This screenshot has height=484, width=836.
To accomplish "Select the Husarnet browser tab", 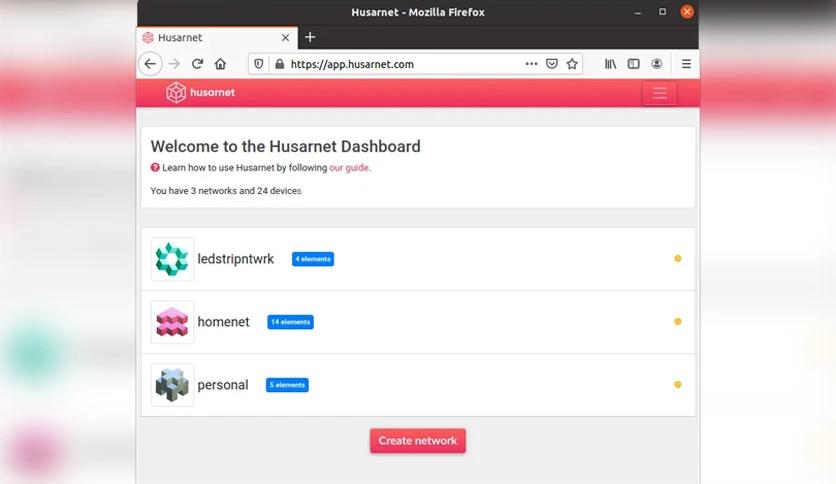I will click(x=218, y=38).
